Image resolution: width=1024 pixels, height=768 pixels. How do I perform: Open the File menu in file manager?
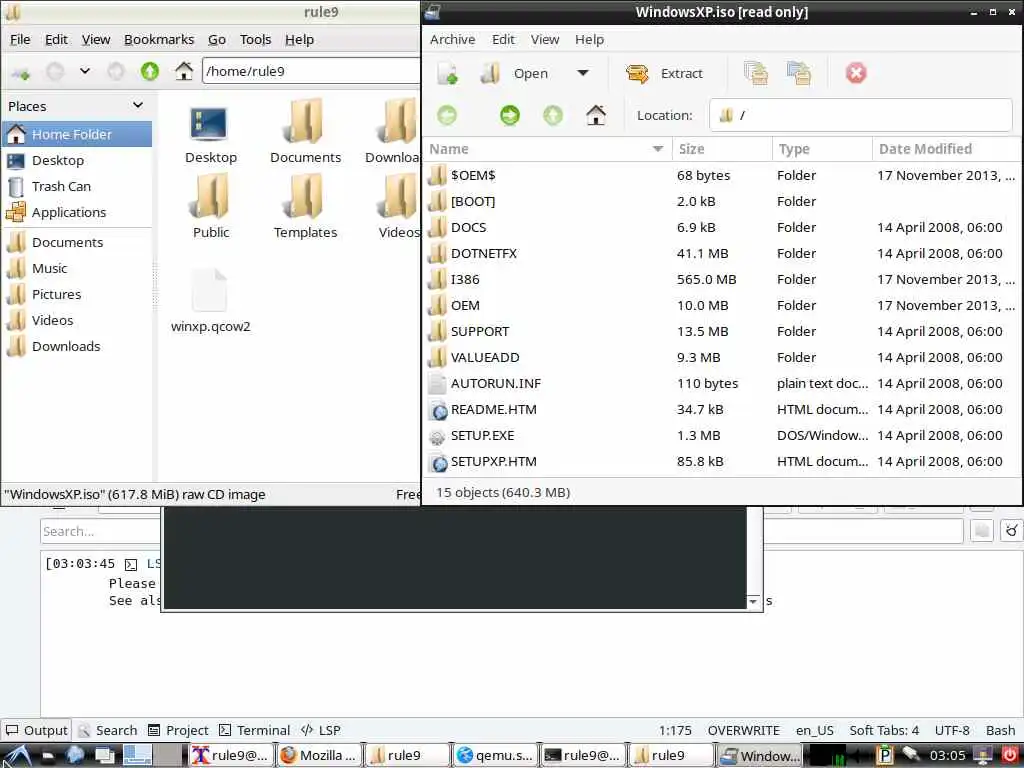(x=20, y=40)
